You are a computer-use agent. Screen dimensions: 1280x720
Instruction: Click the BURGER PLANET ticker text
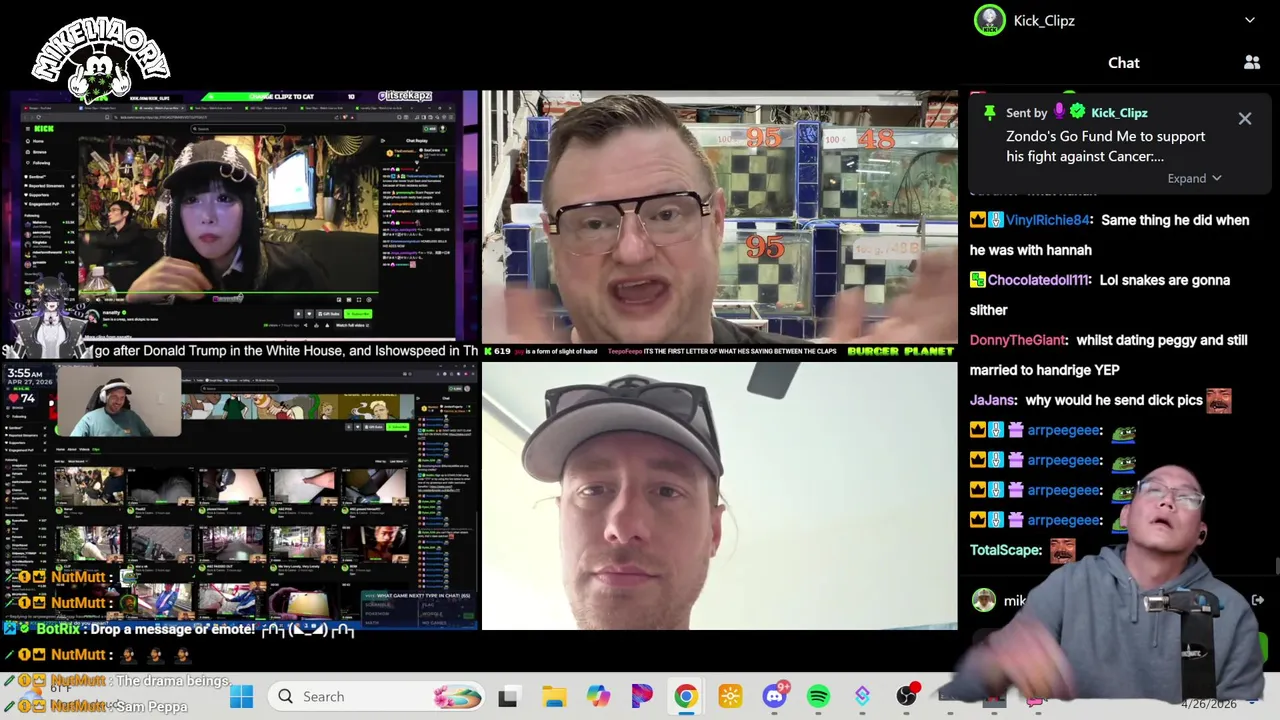(900, 352)
